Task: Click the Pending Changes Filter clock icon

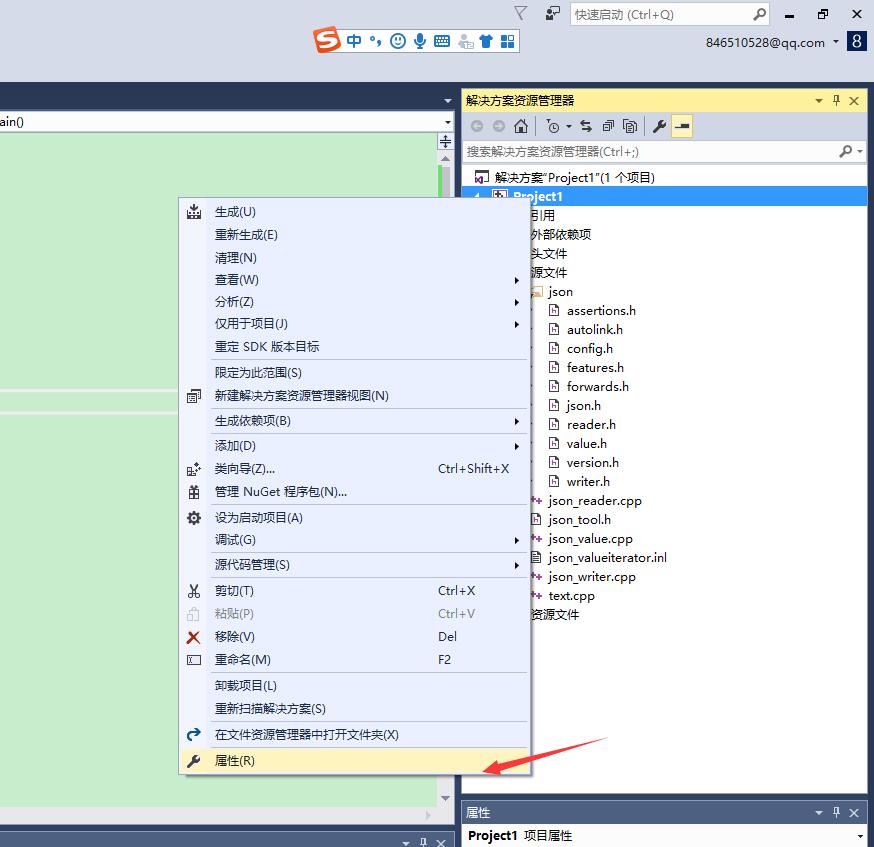Action: pyautogui.click(x=555, y=126)
